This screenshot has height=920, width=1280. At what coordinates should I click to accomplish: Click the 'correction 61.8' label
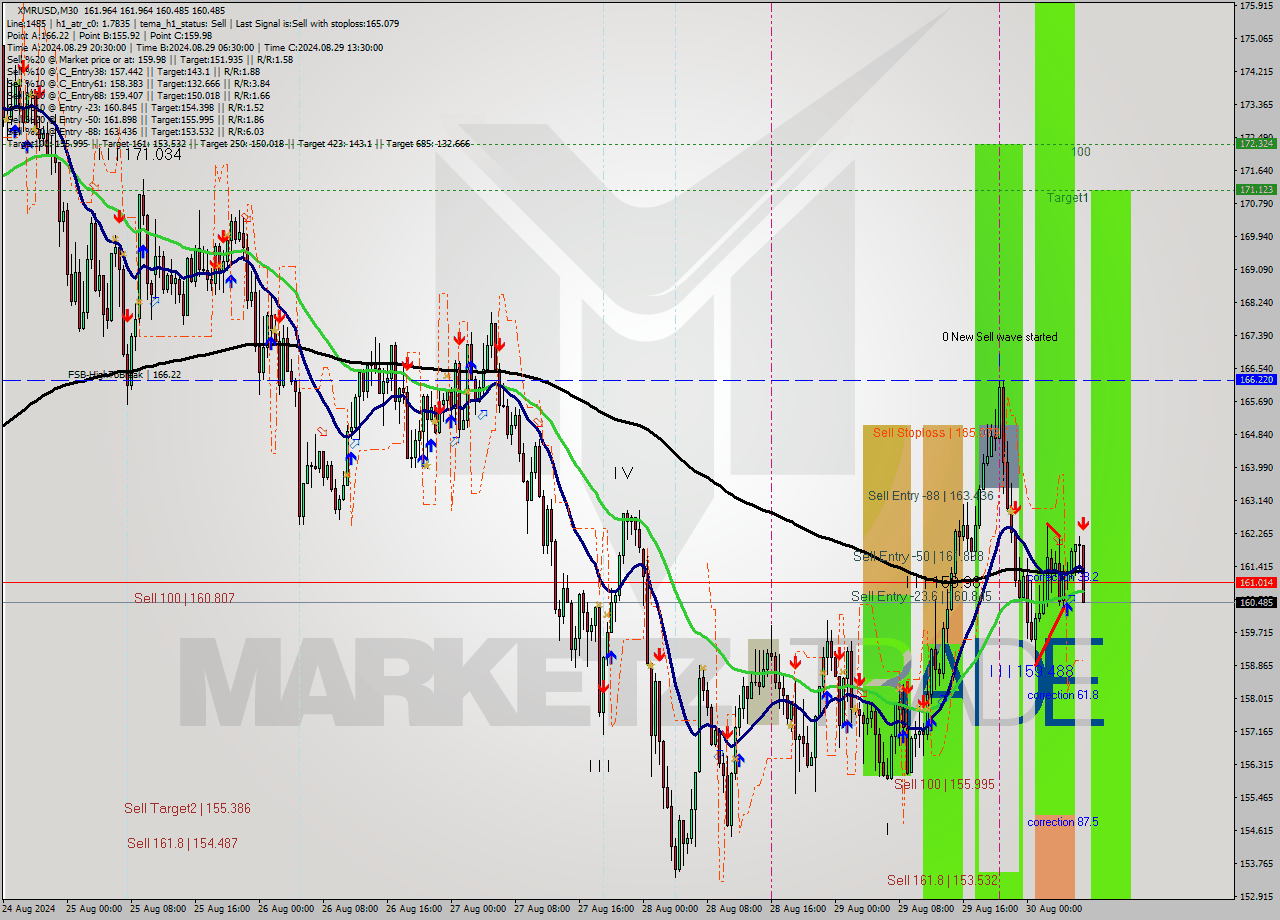[x=1063, y=695]
